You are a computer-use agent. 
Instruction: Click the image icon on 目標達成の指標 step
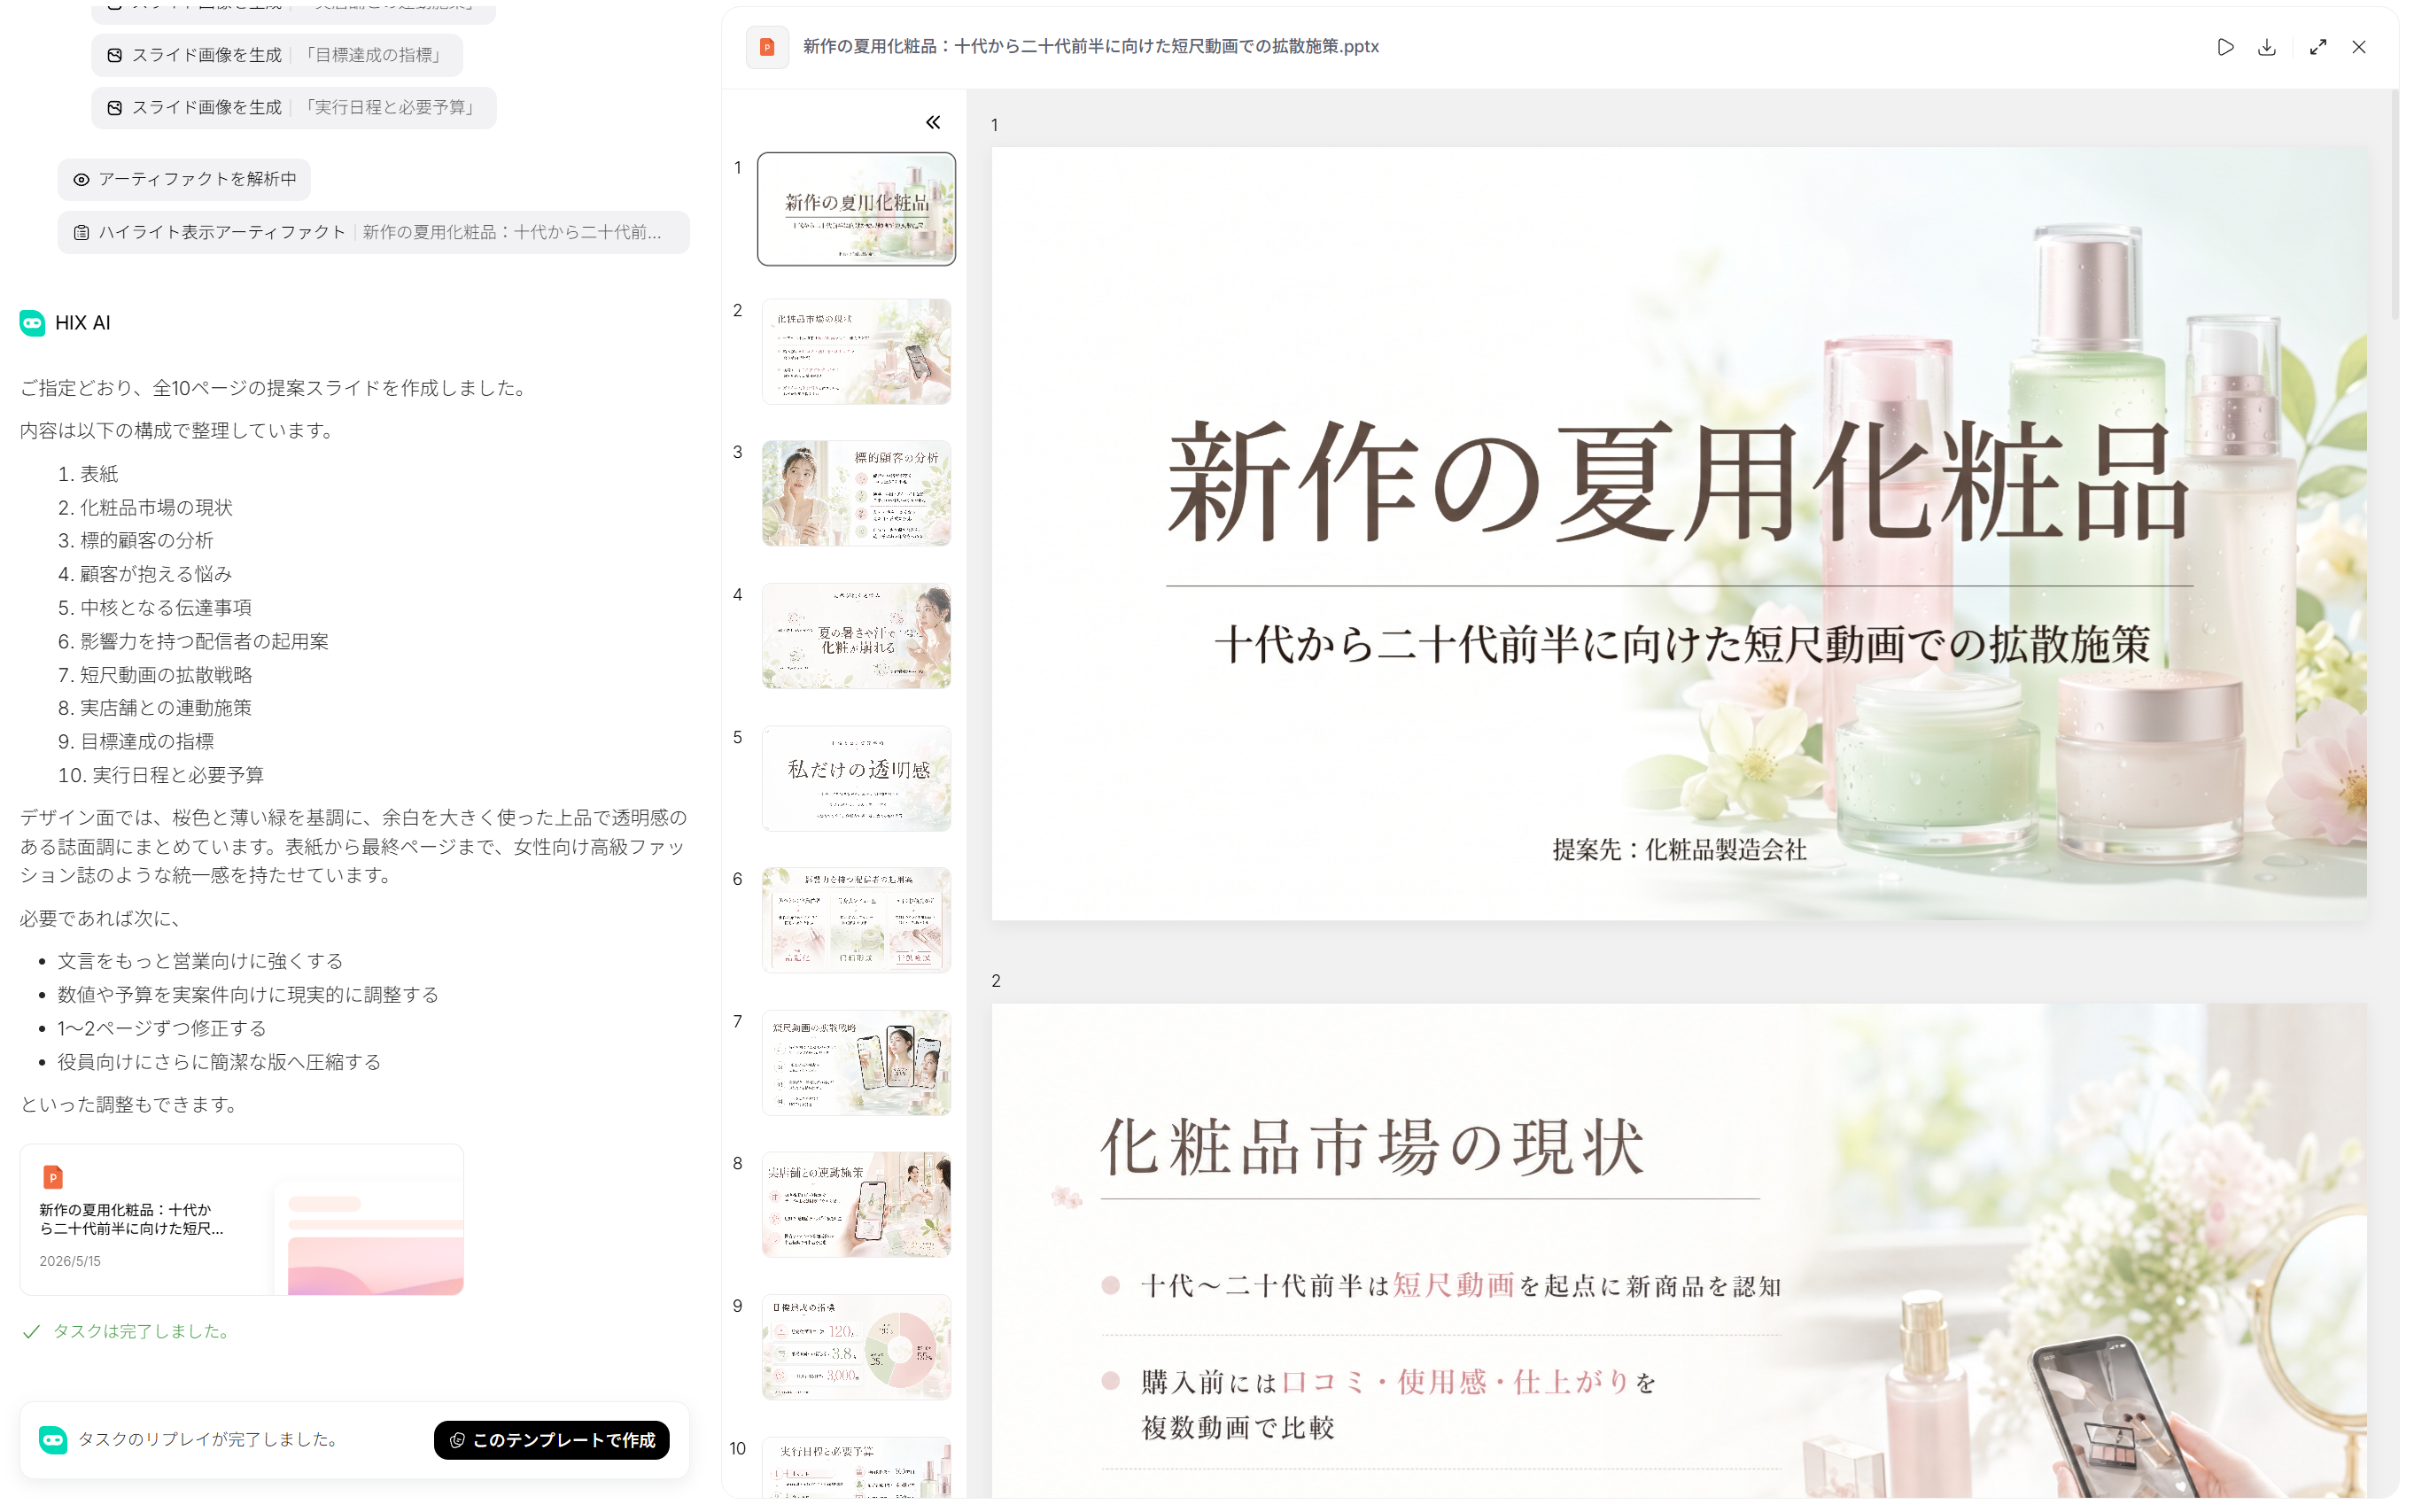point(115,55)
